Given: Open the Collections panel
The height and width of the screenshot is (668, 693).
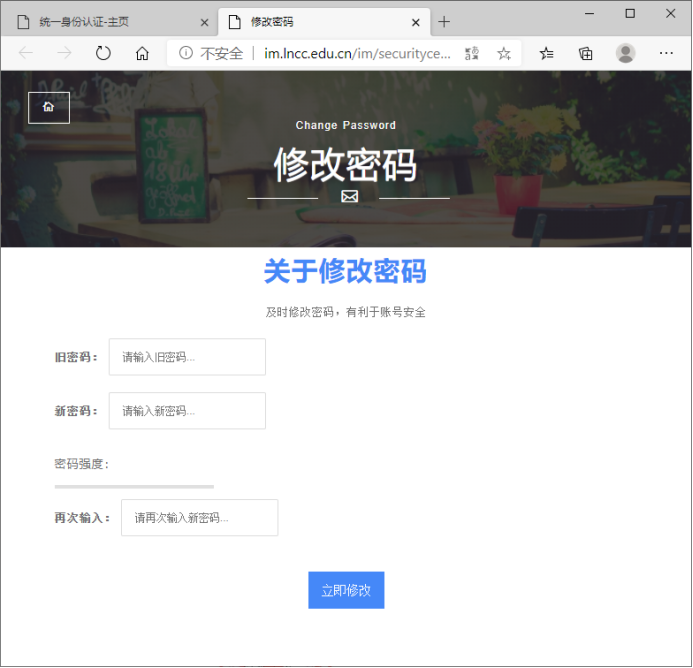Looking at the screenshot, I should point(586,53).
